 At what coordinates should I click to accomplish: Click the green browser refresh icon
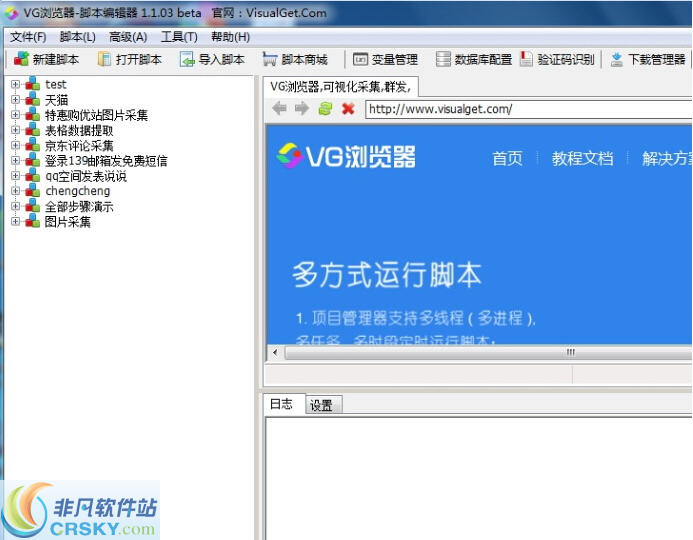point(325,108)
